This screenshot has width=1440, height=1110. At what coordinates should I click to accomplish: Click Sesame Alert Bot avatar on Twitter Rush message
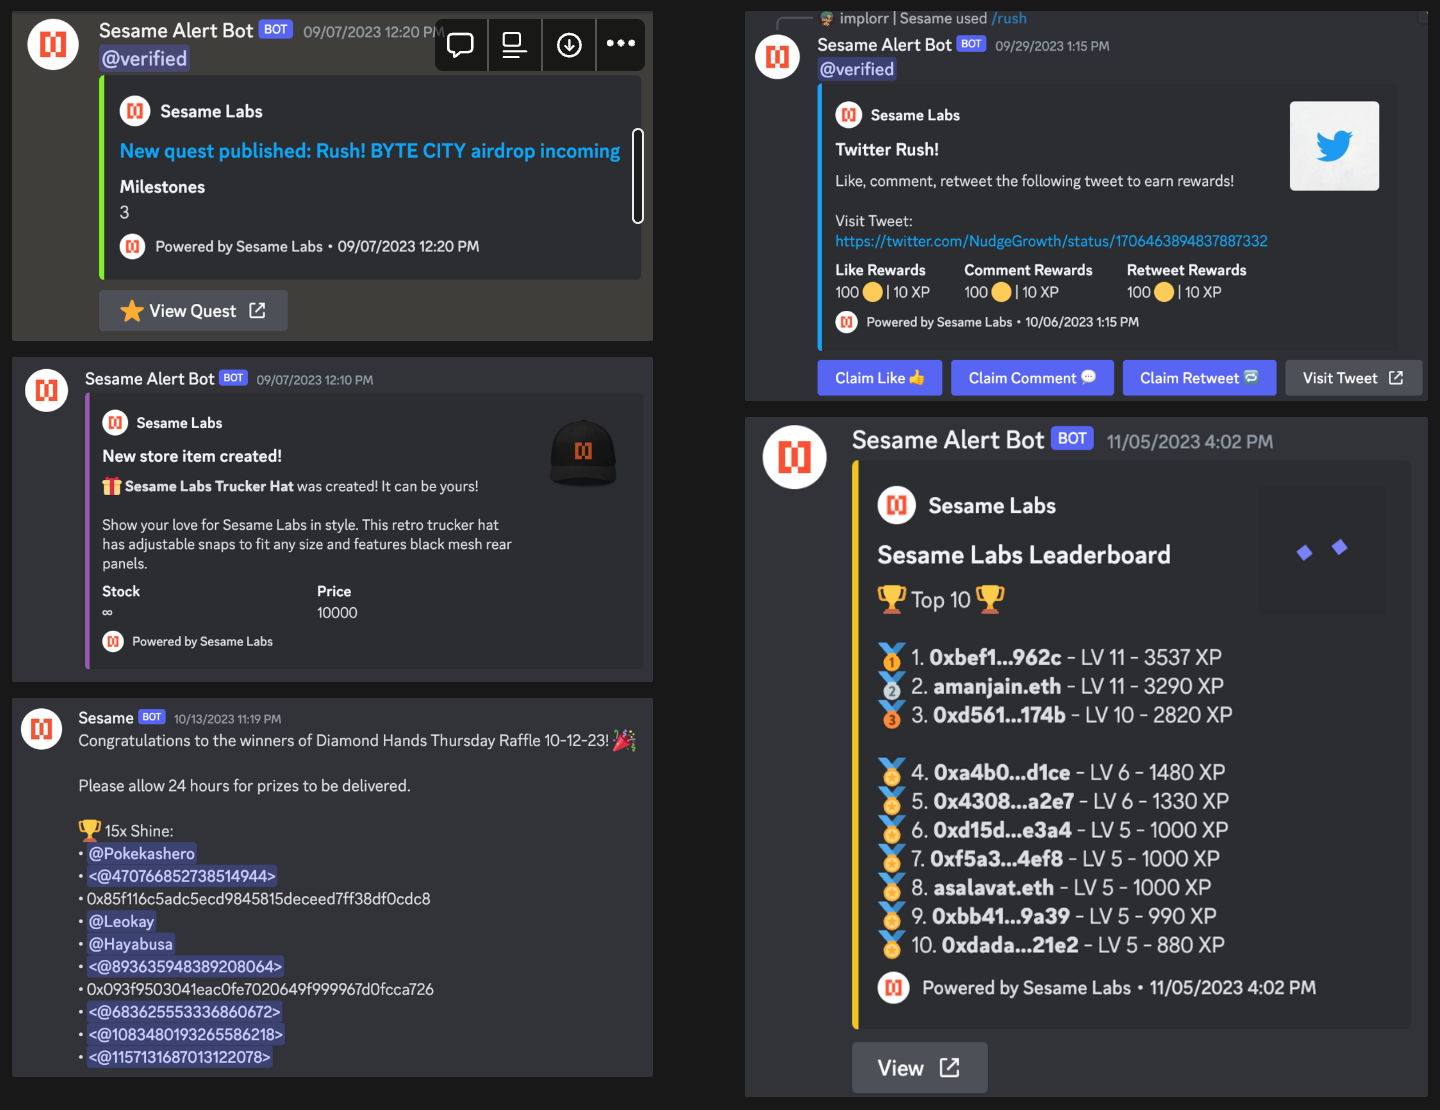click(777, 57)
